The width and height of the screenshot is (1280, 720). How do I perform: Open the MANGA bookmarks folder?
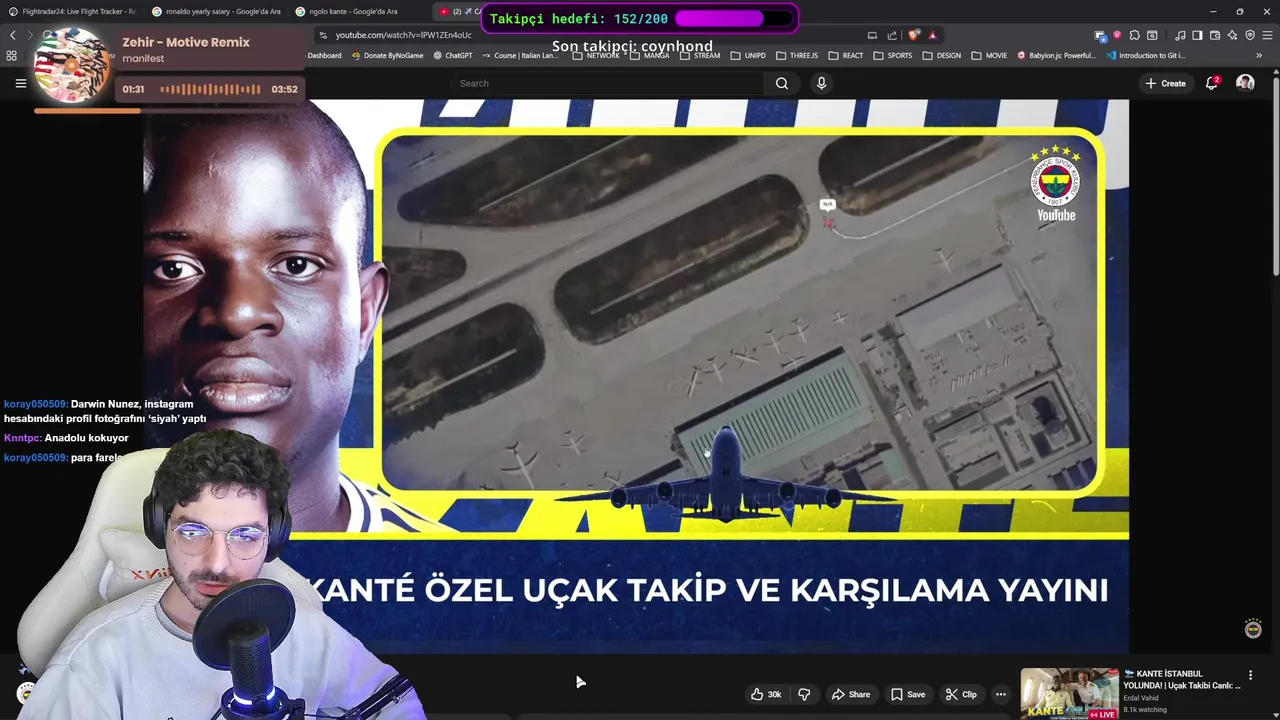(649, 55)
